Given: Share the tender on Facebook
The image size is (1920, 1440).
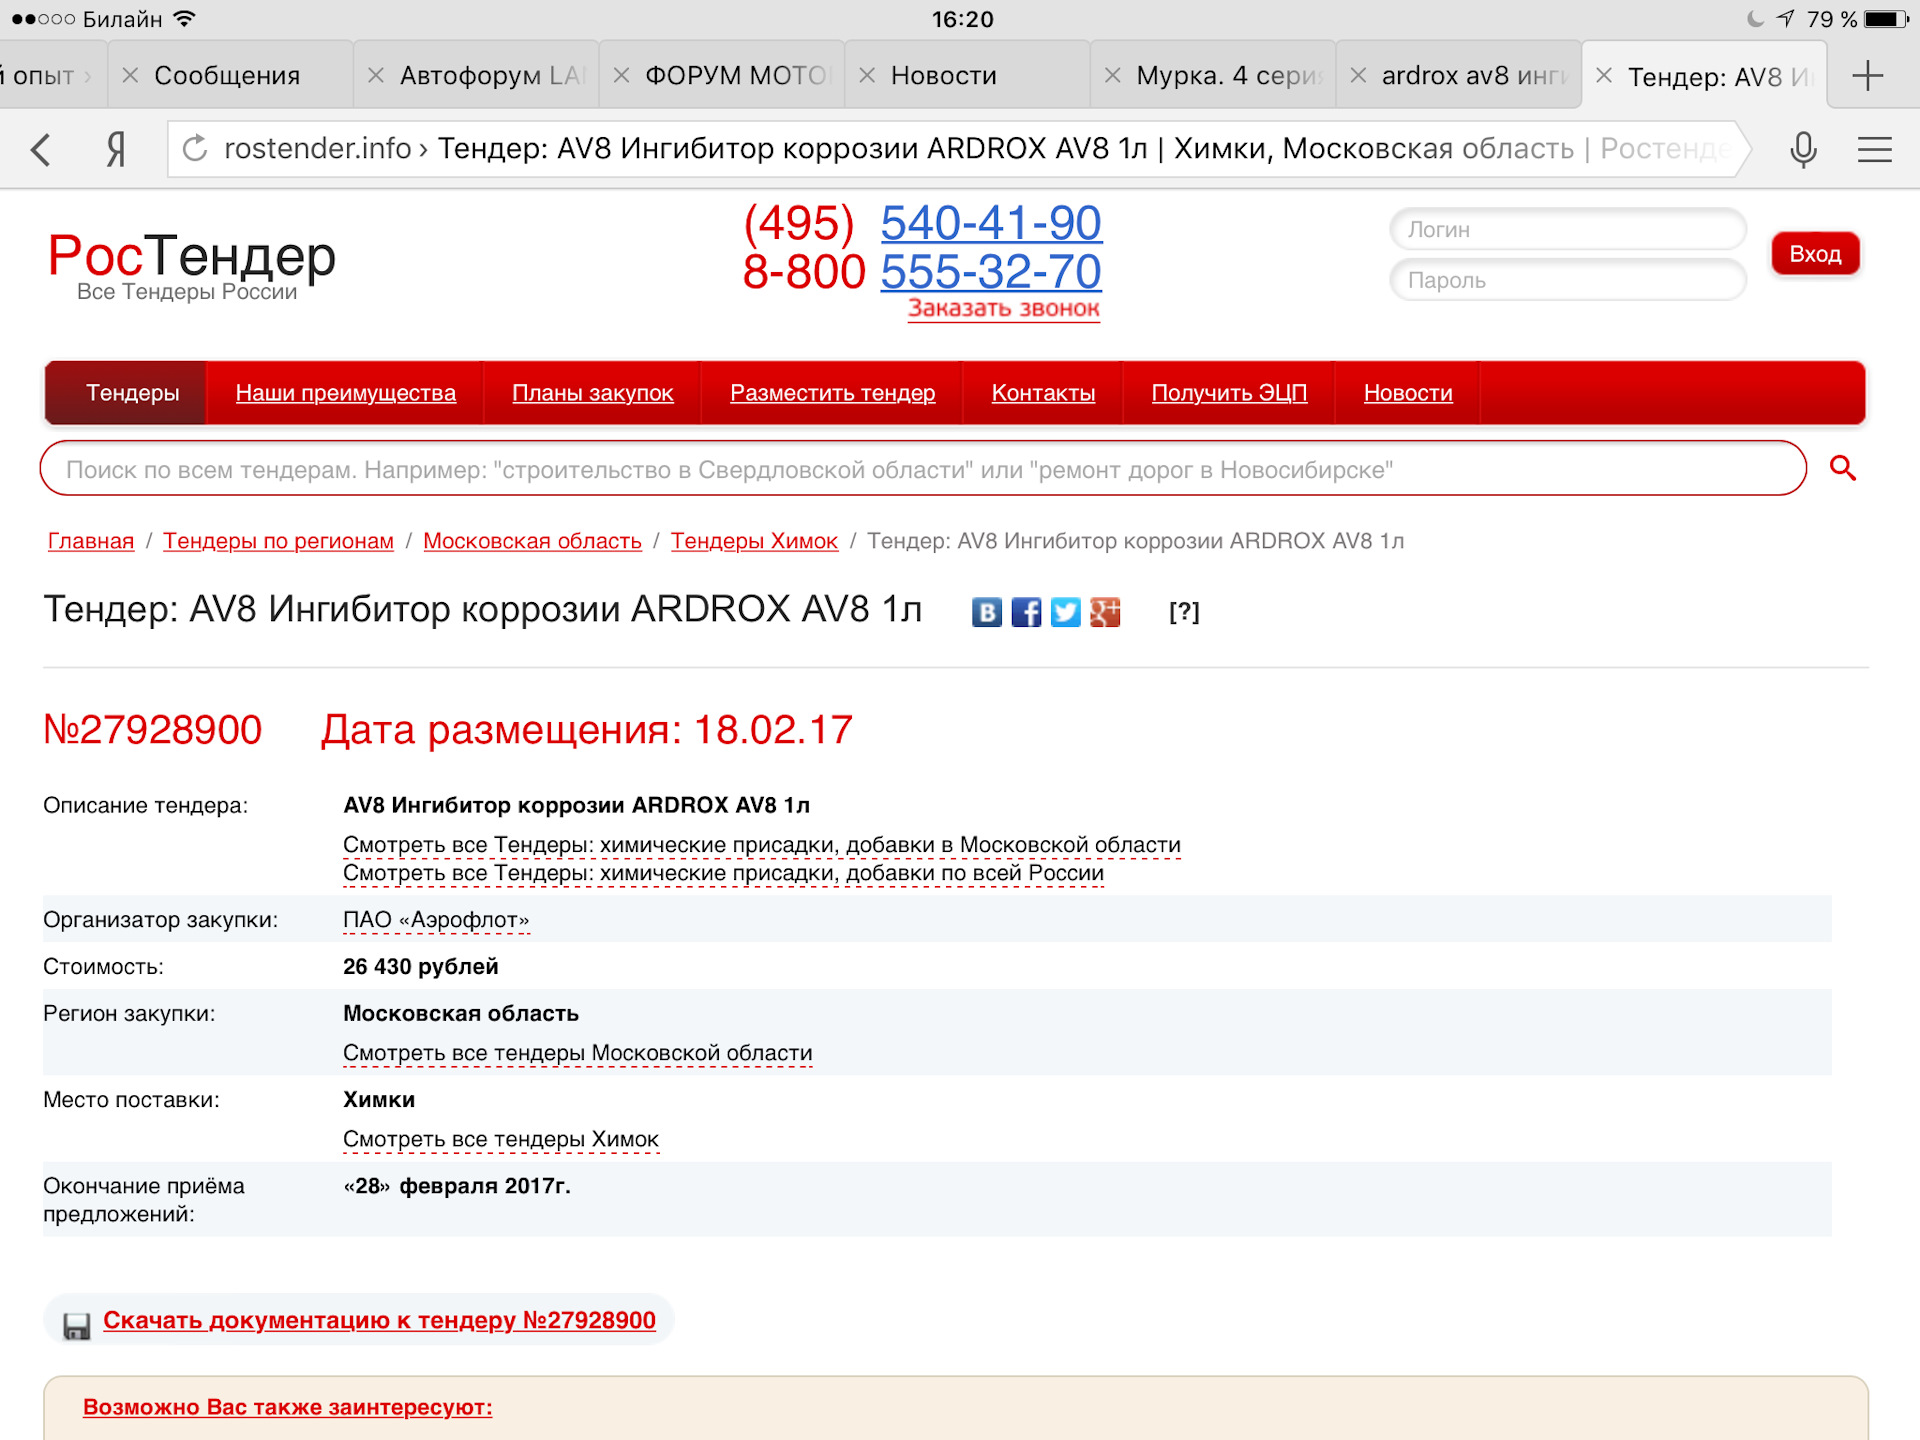Looking at the screenshot, I should [x=1026, y=612].
